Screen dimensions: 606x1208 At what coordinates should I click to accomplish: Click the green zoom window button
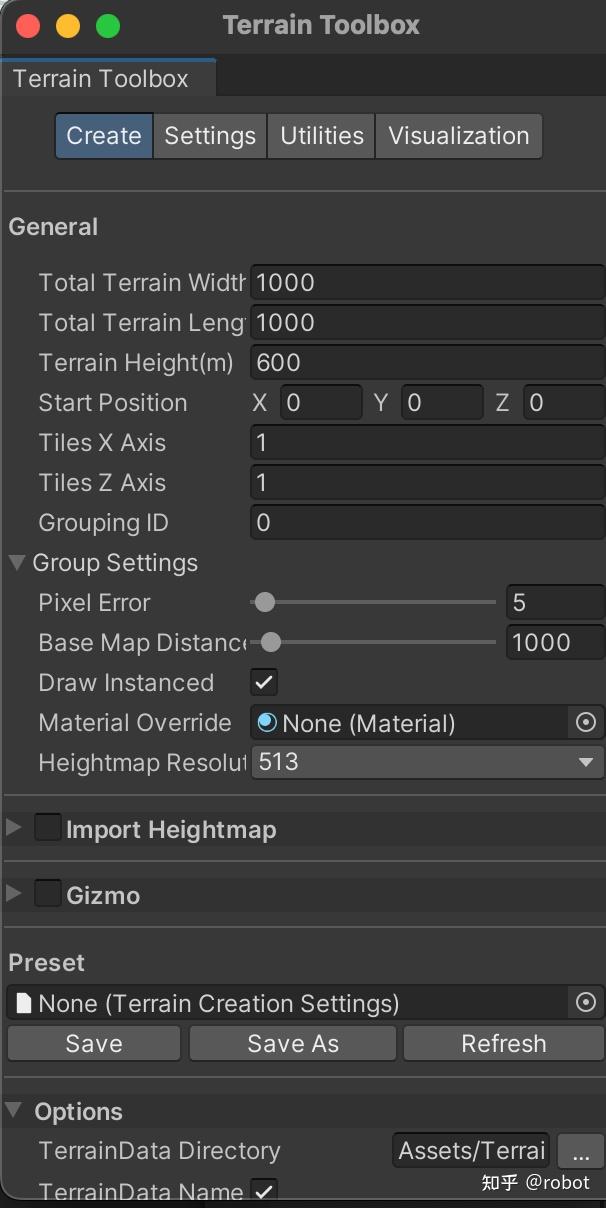(x=107, y=26)
